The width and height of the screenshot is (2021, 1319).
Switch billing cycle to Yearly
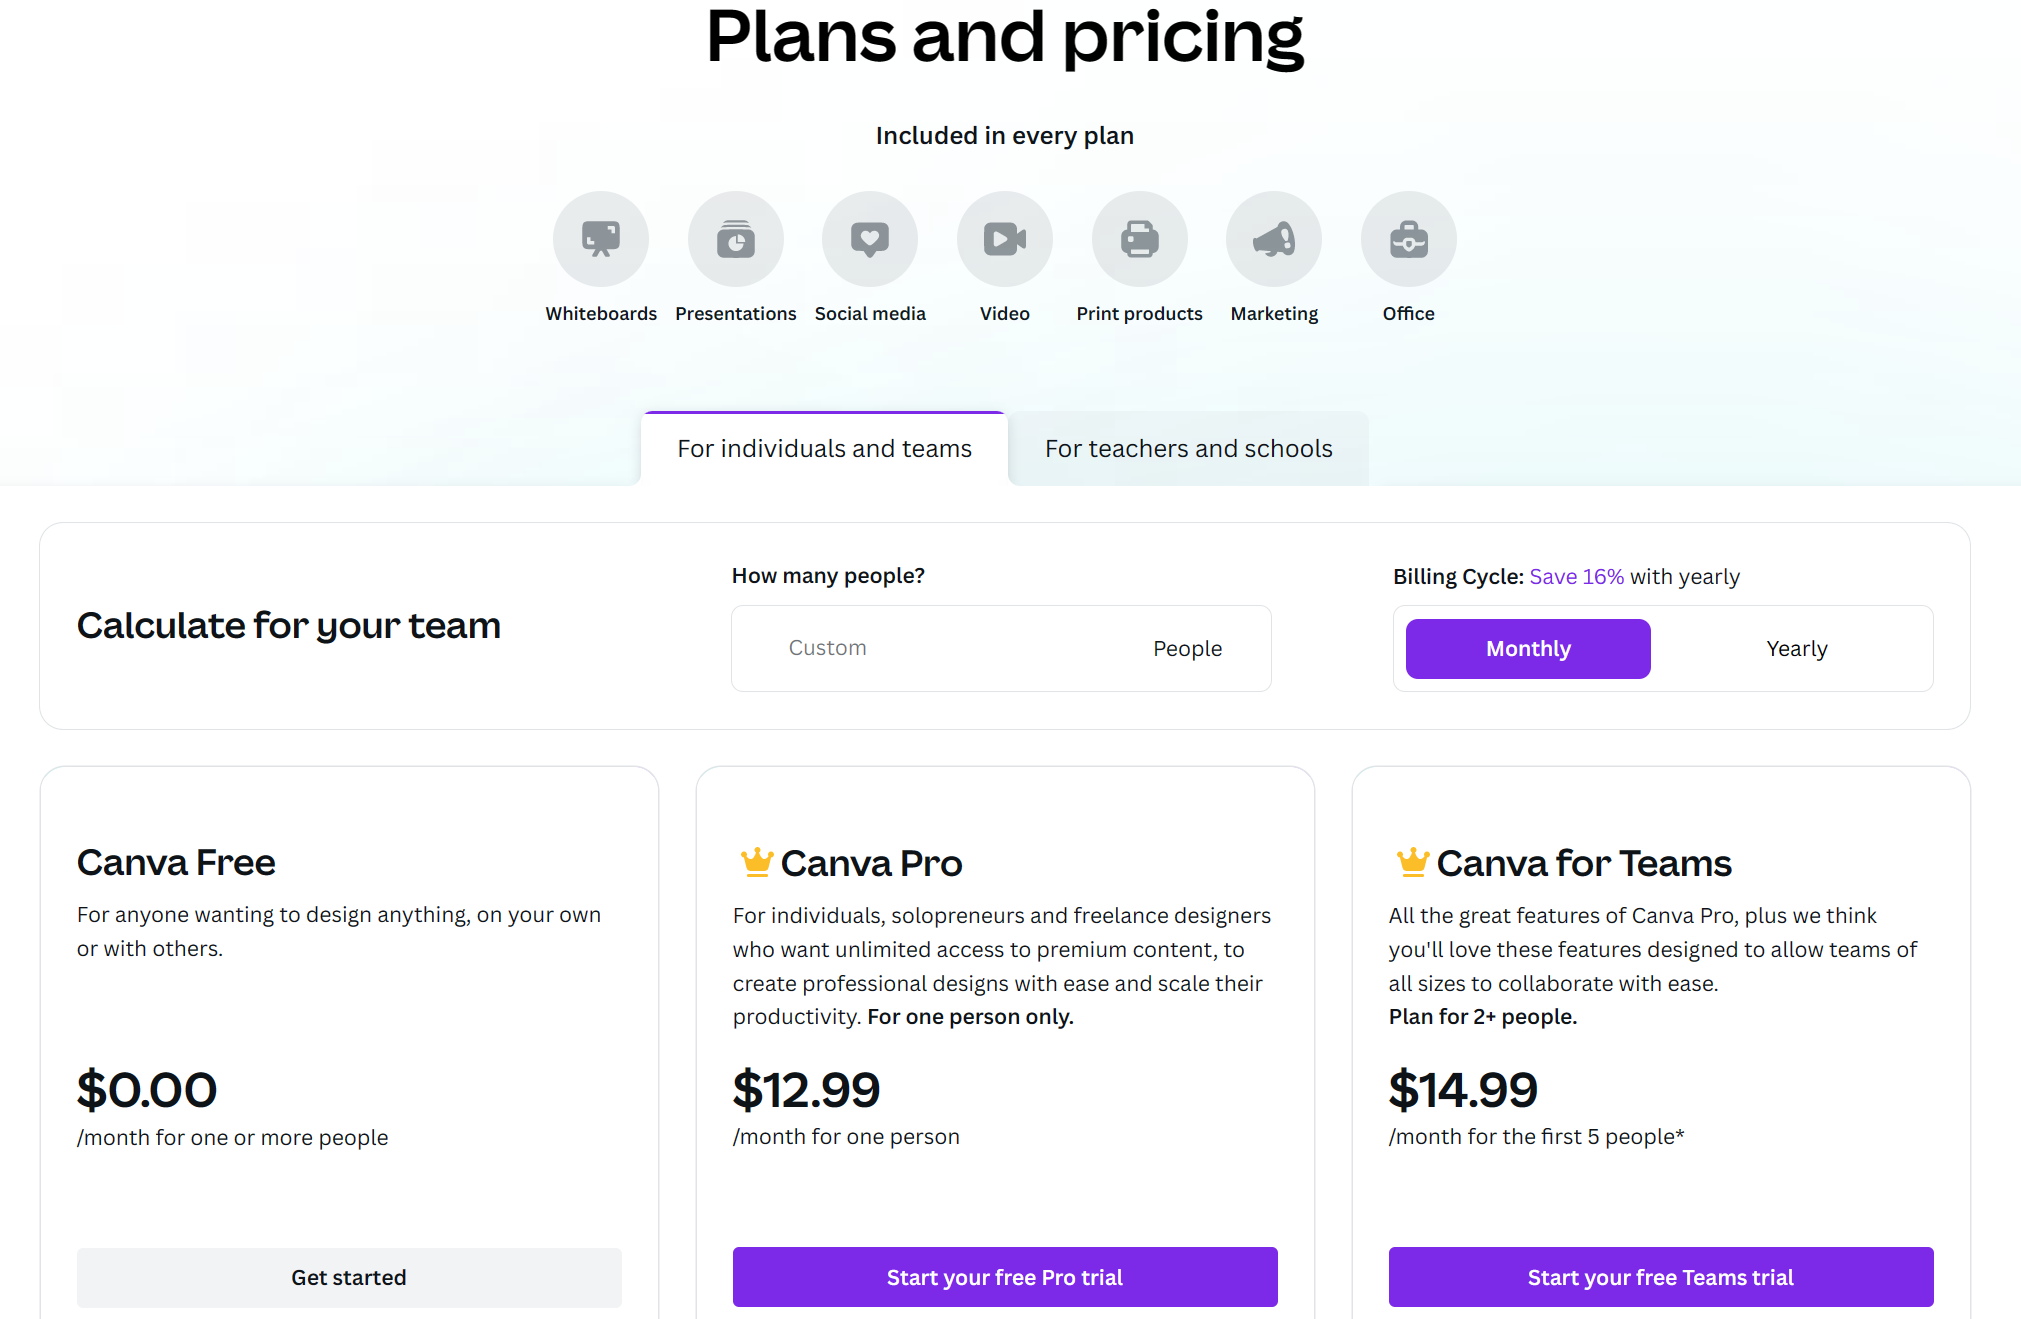1797,649
